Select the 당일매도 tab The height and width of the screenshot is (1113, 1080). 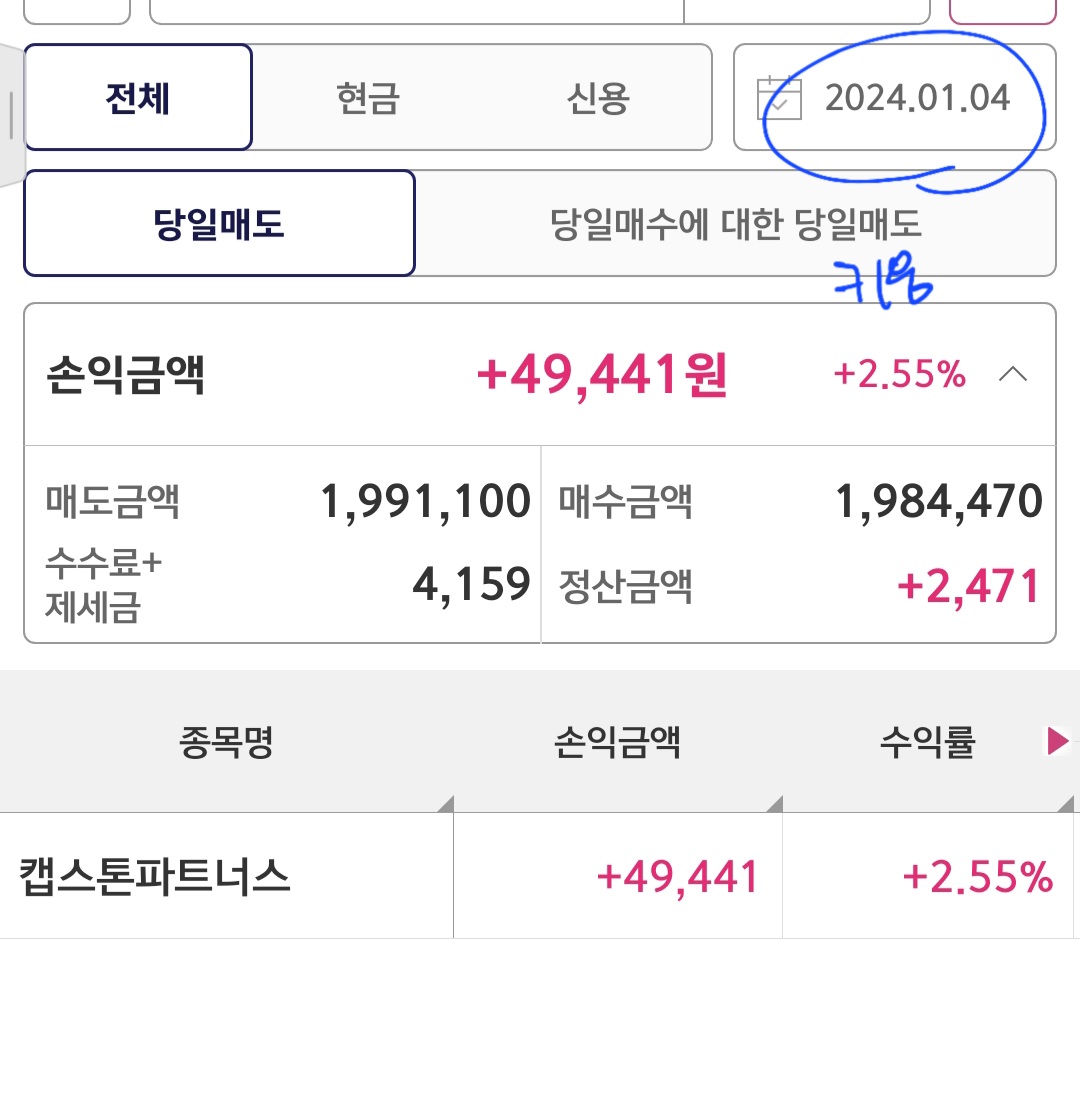(x=218, y=223)
